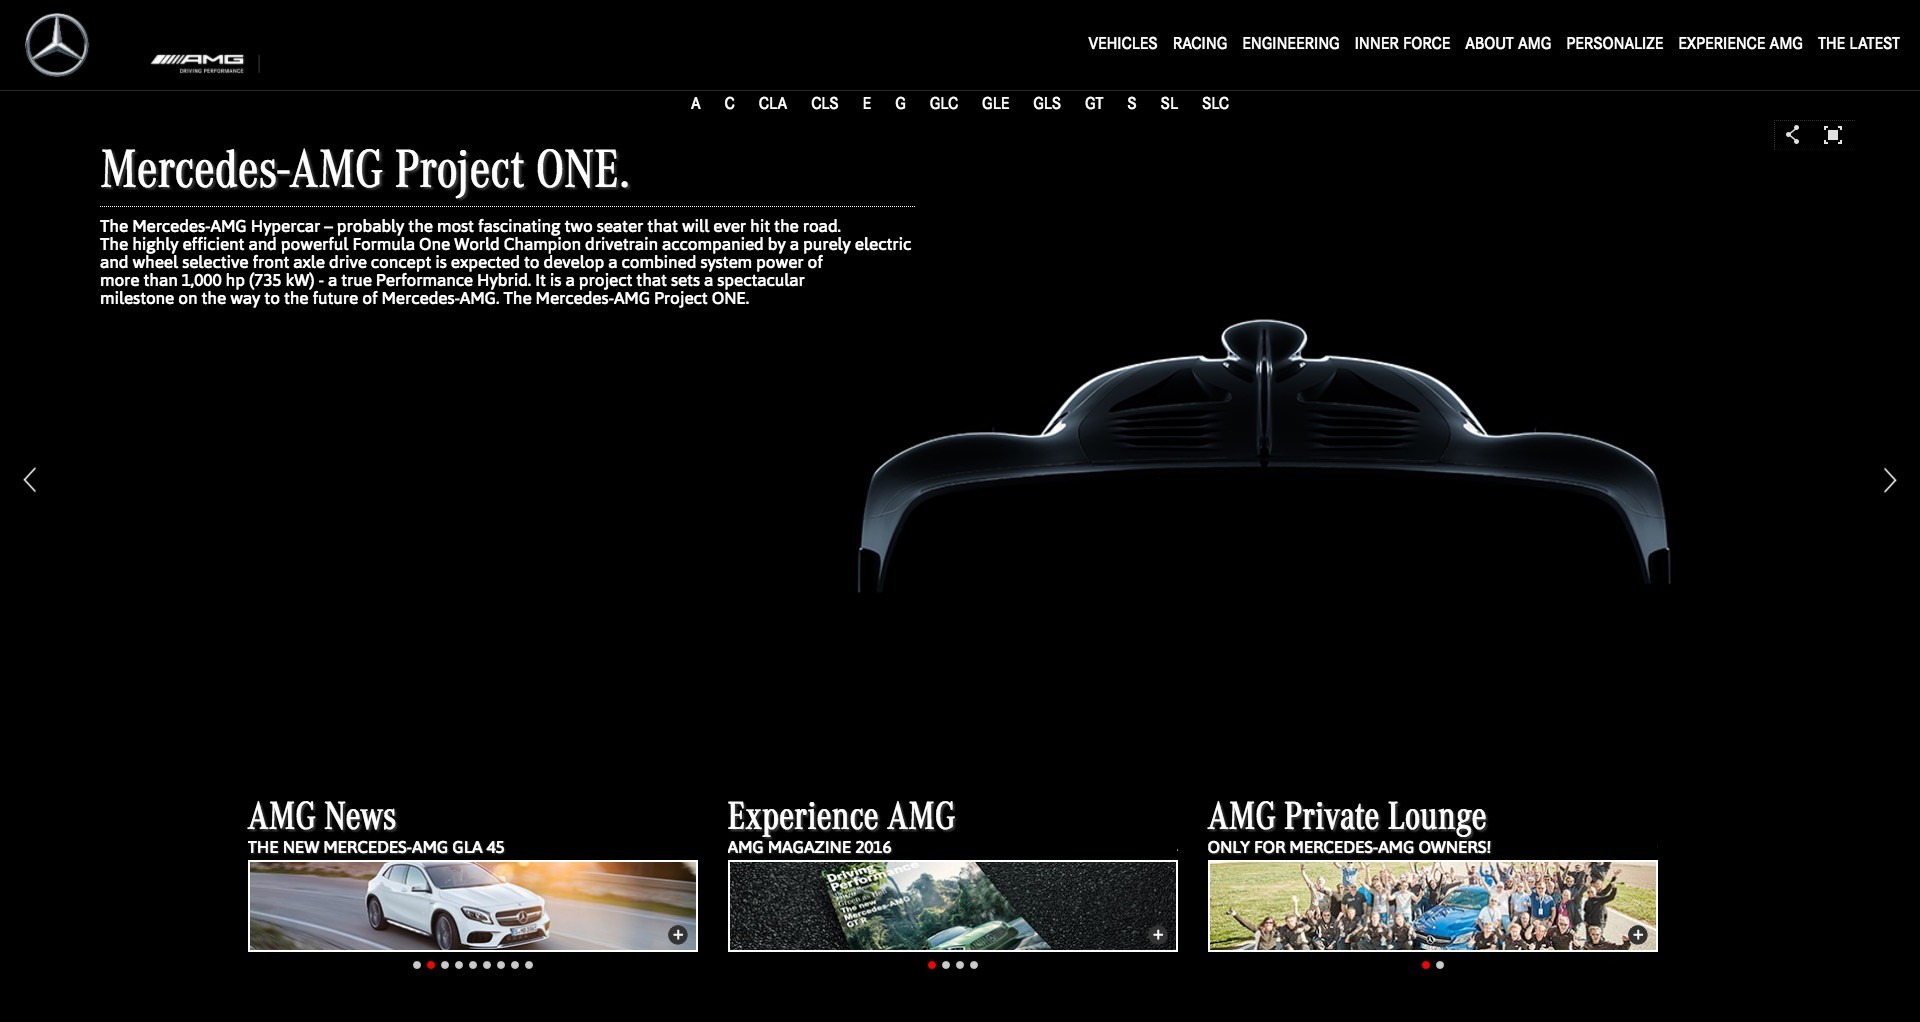Click plus icon on AMG Magazine thumbnail

point(1158,935)
